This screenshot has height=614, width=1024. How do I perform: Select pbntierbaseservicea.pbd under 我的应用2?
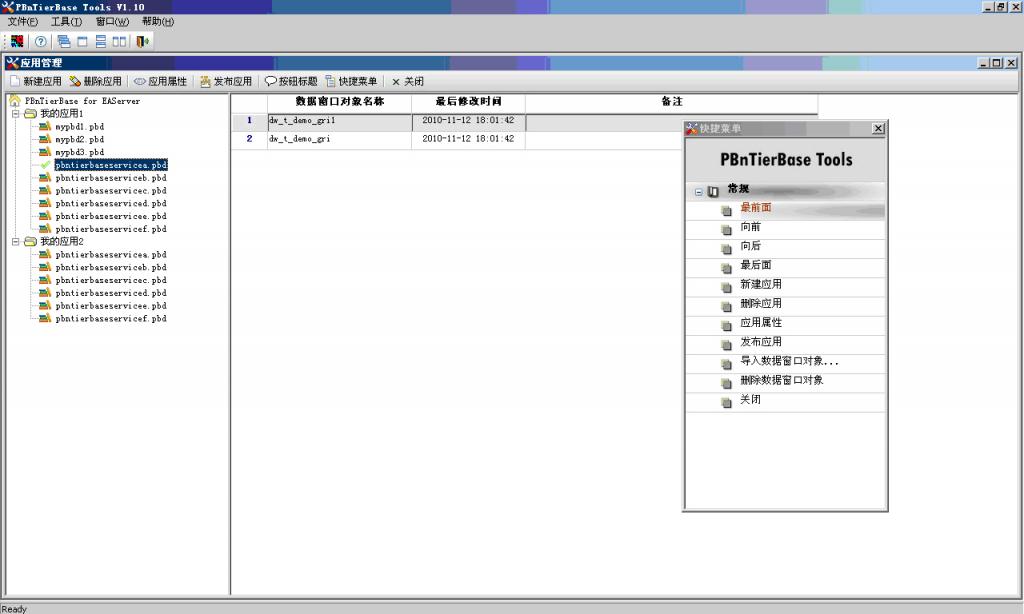pyautogui.click(x=111, y=255)
